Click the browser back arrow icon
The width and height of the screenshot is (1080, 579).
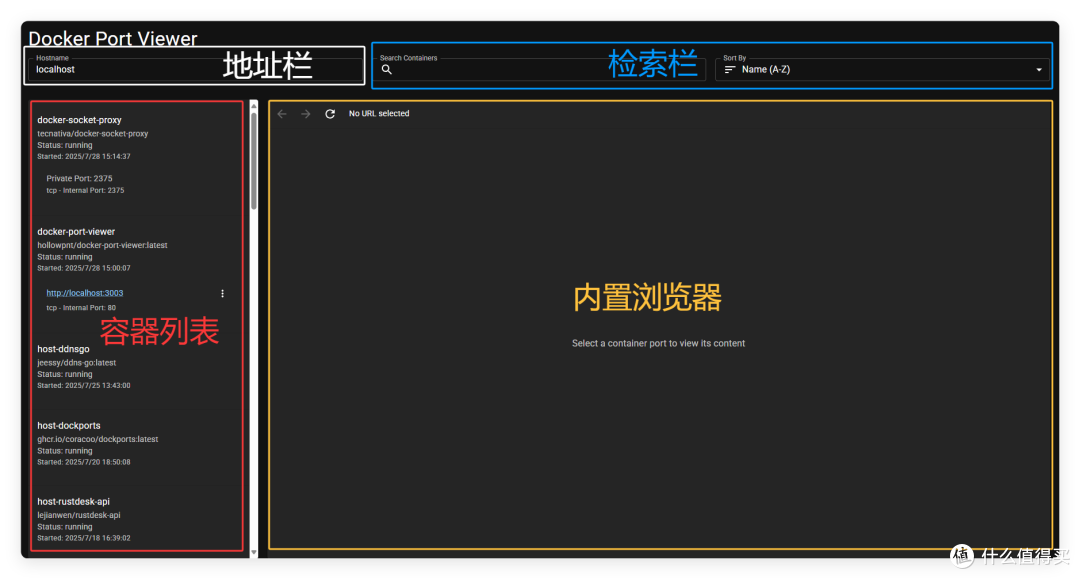click(x=281, y=113)
